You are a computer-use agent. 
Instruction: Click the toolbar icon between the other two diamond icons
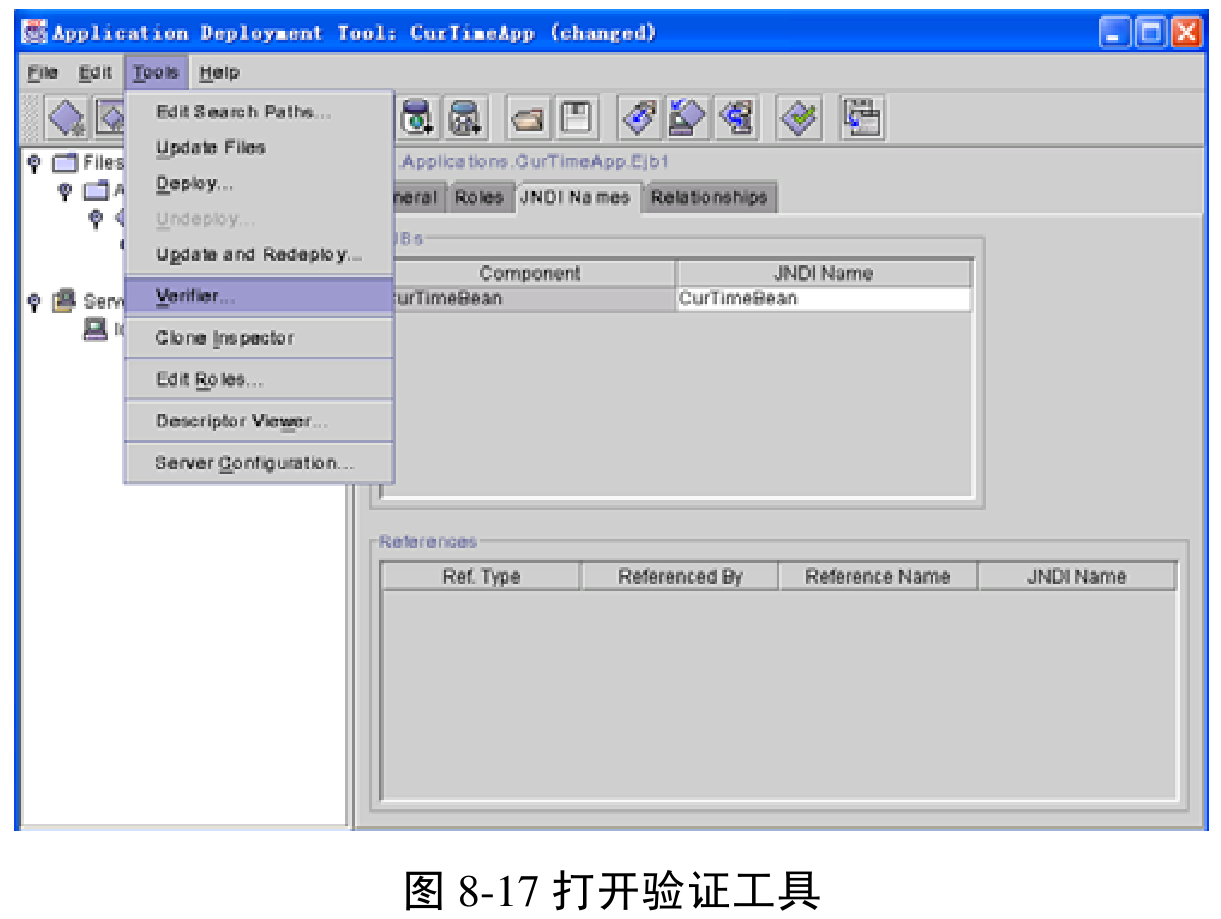click(687, 119)
